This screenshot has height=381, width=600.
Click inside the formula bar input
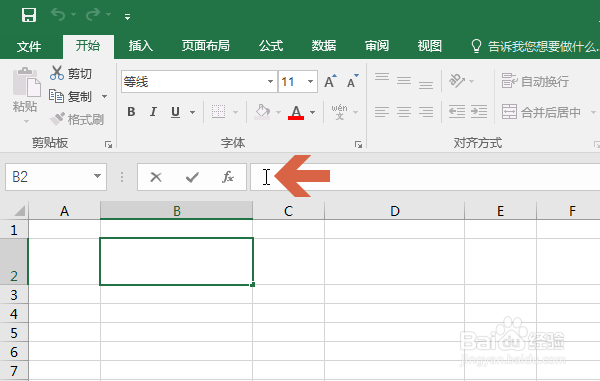425,177
